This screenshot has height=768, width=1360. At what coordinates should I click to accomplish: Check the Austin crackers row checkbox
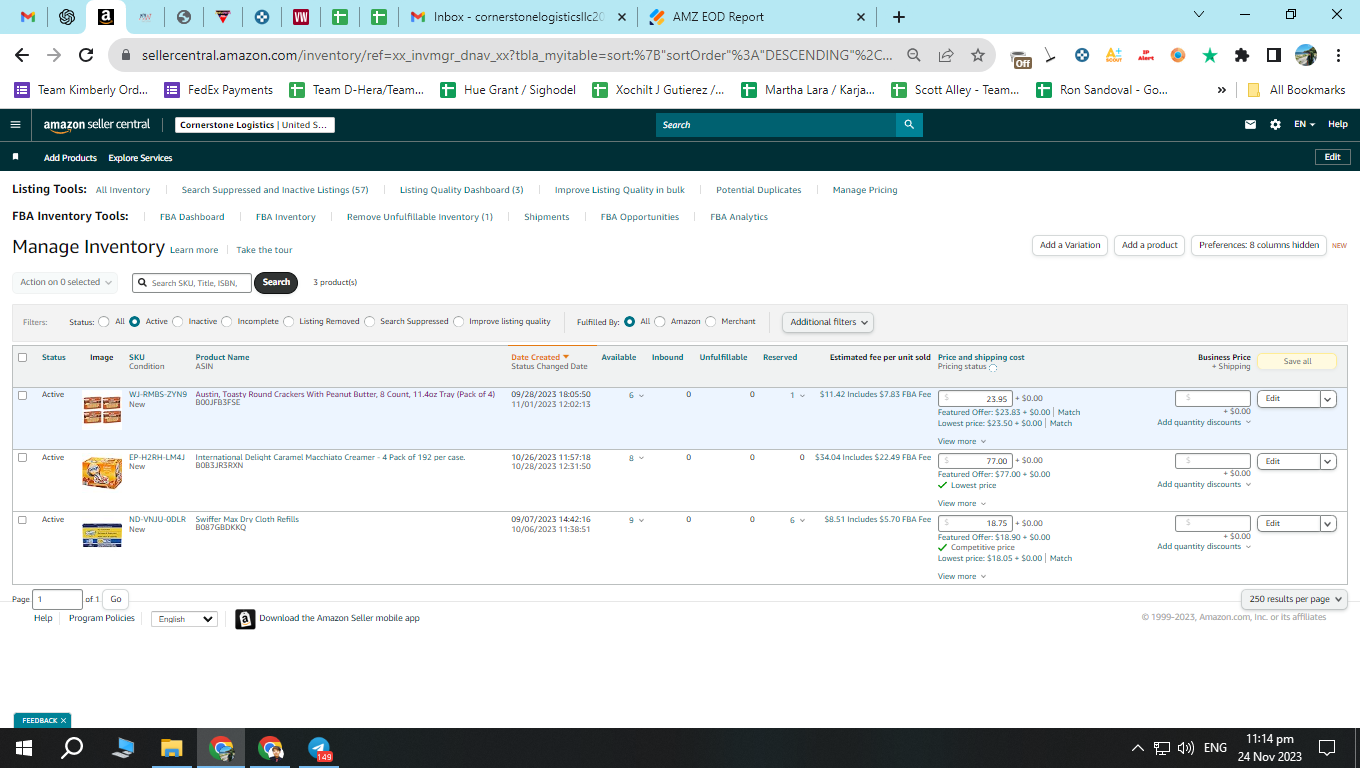pos(22,395)
